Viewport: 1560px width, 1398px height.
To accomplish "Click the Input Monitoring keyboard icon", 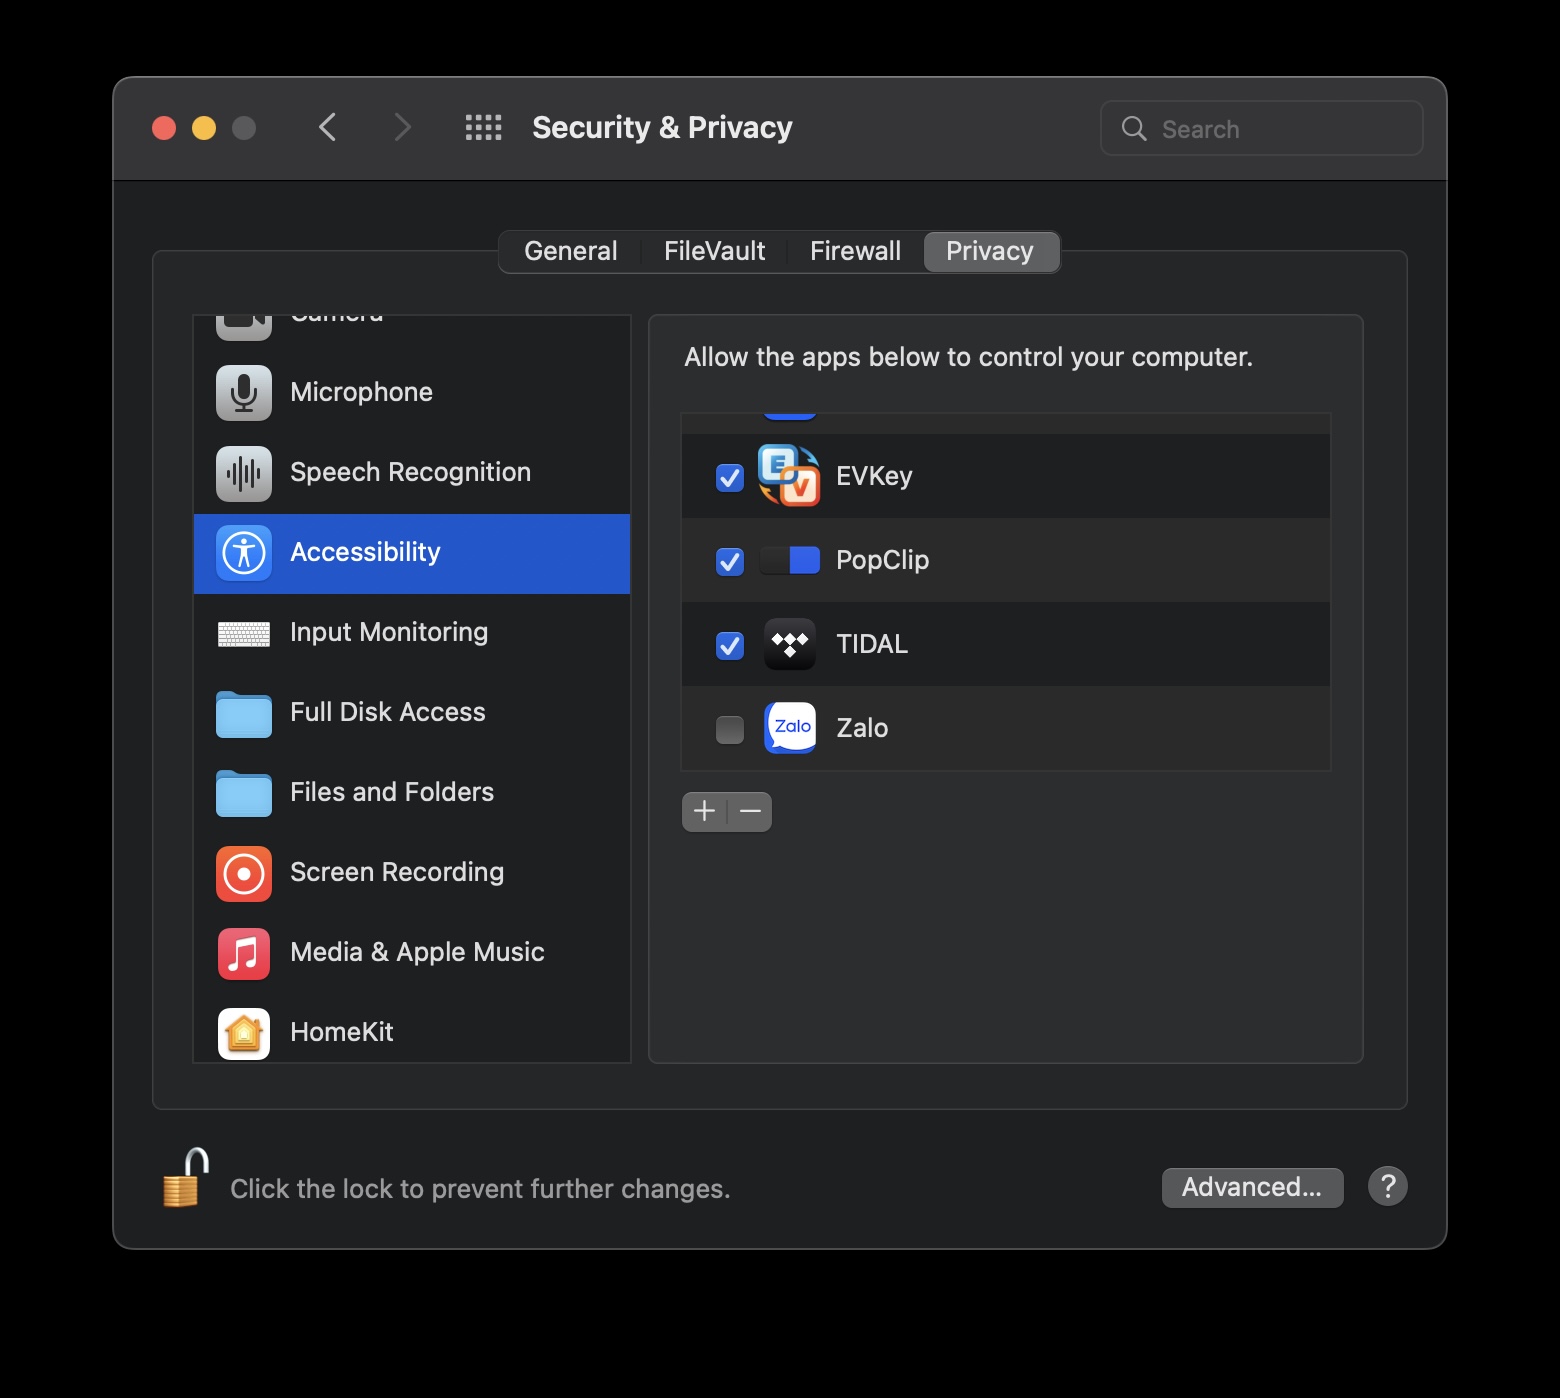I will click(x=244, y=634).
